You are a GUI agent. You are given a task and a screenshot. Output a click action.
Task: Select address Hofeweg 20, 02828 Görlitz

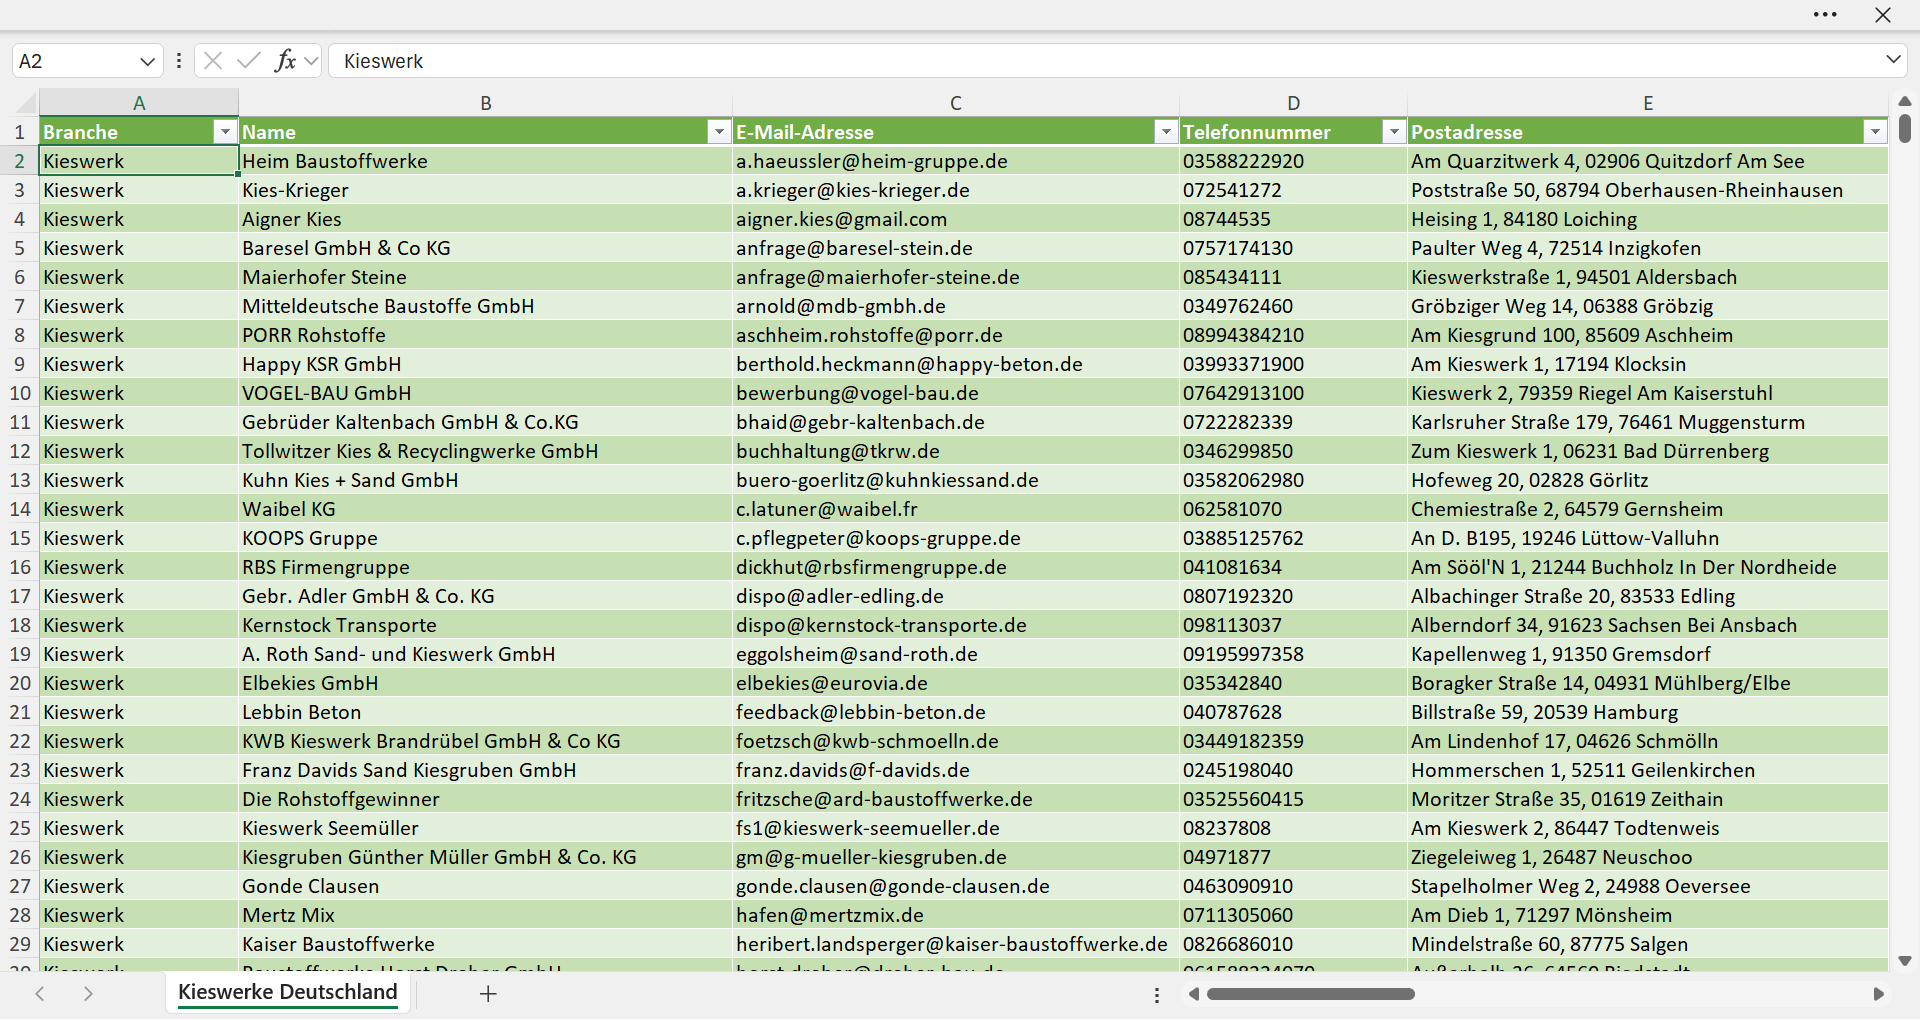coord(1648,480)
